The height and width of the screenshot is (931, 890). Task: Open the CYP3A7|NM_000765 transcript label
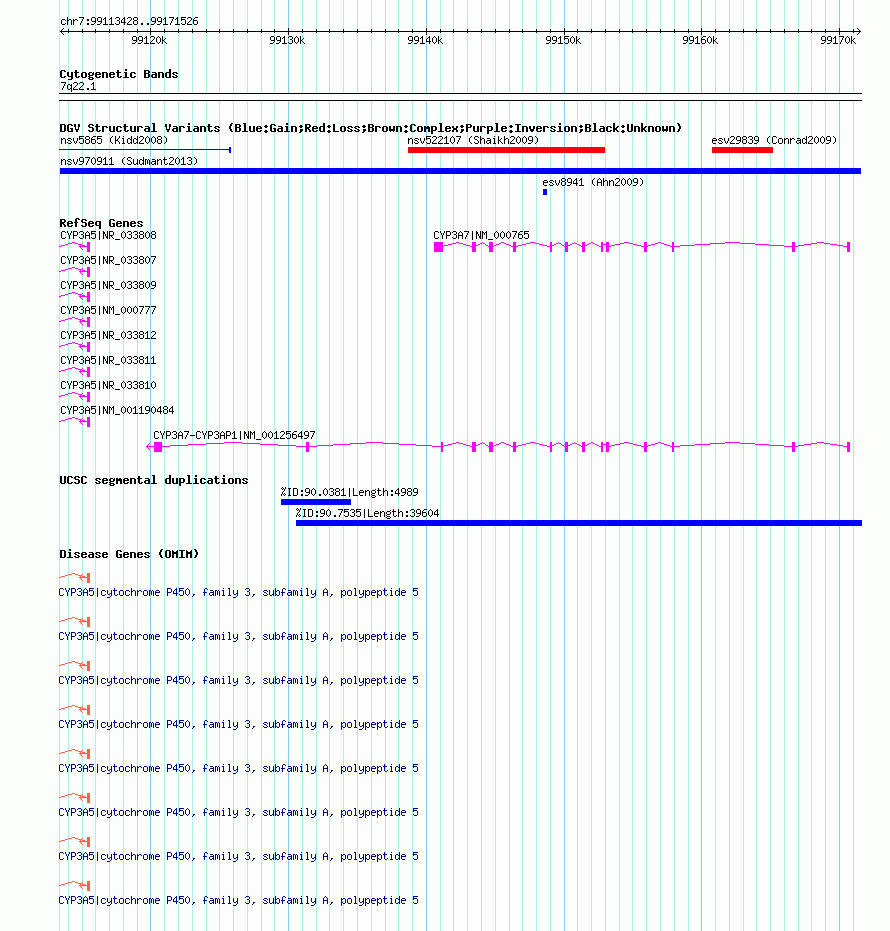482,236
